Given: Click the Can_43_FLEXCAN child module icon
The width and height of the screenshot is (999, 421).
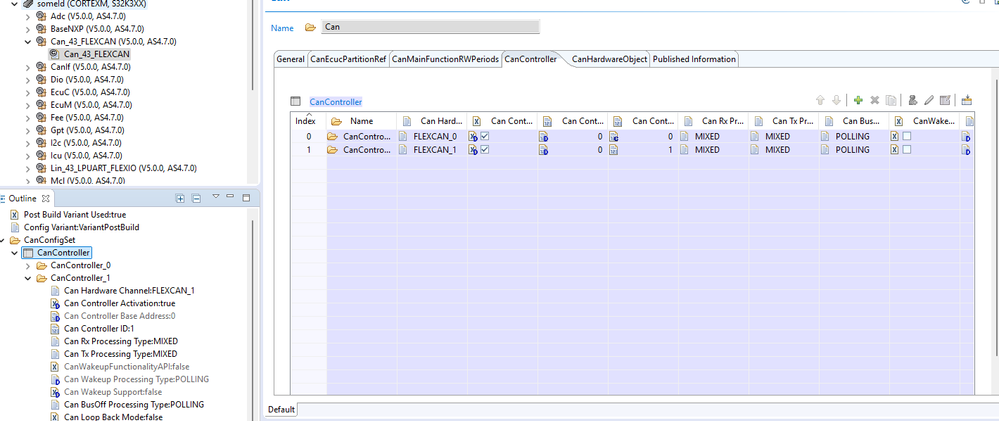Looking at the screenshot, I should pos(55,54).
